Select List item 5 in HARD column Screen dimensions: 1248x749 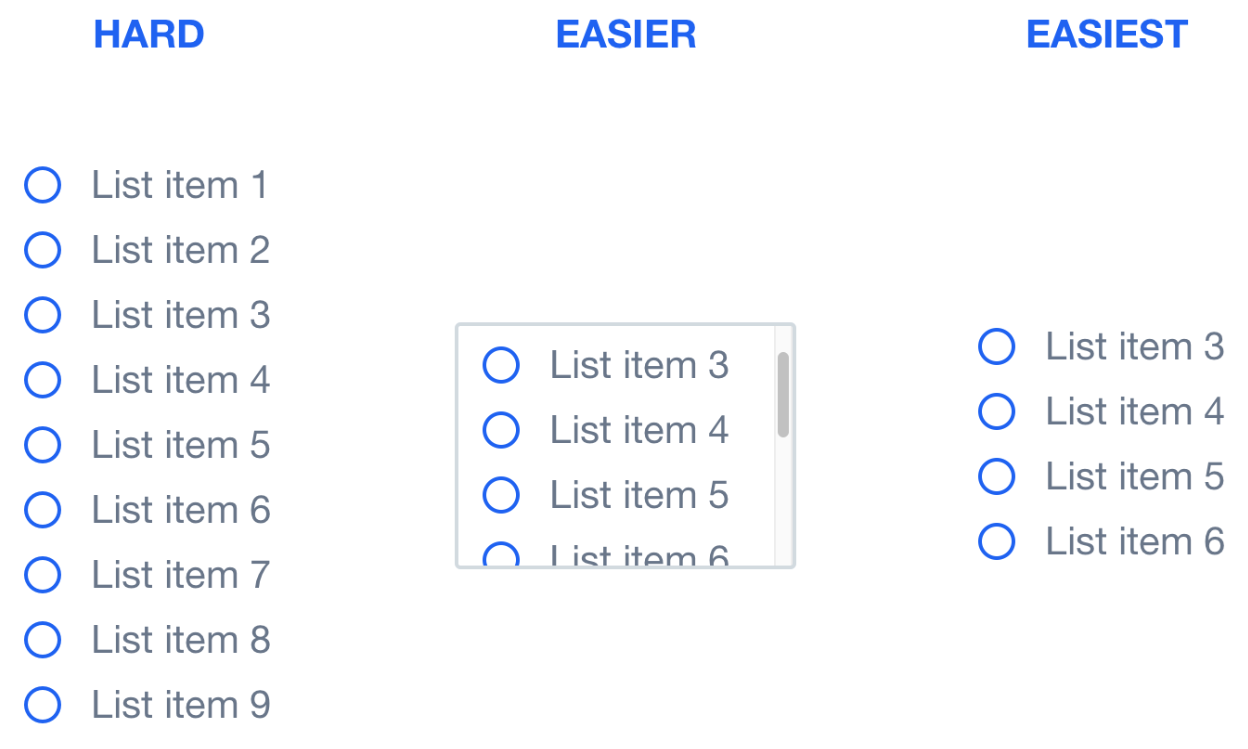[x=43, y=445]
